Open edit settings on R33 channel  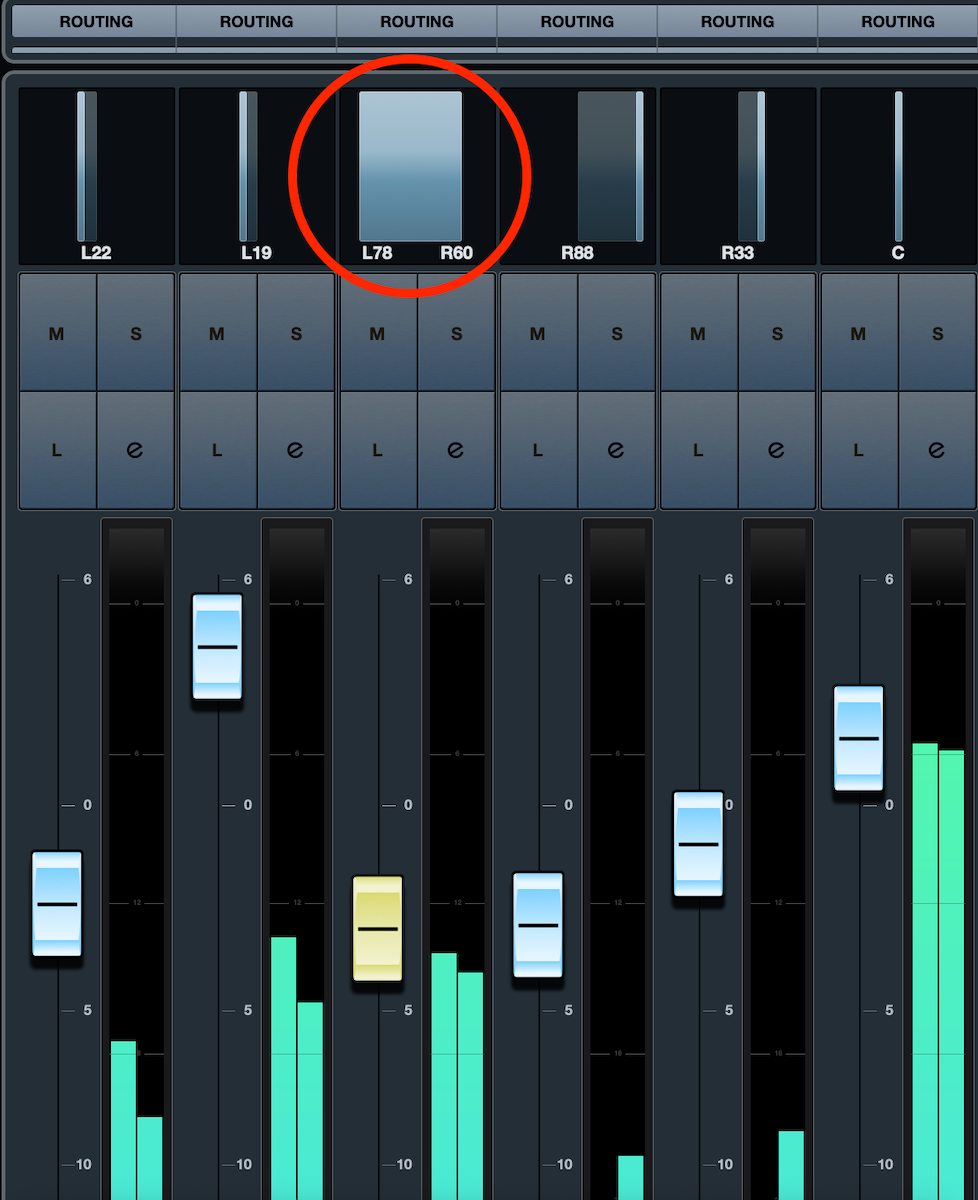coord(777,451)
